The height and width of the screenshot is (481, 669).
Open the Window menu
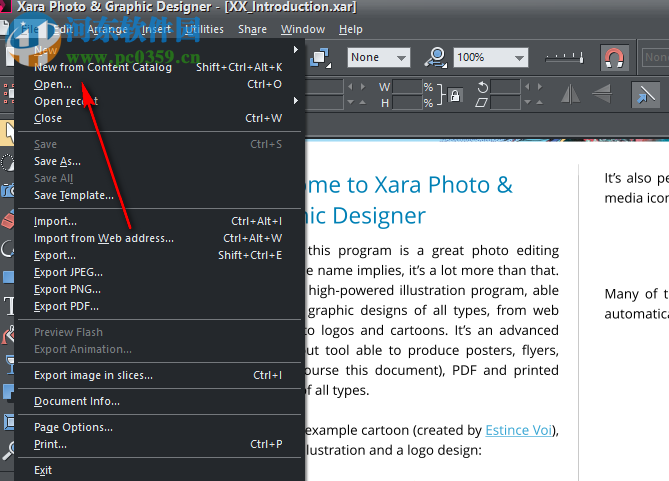303,29
